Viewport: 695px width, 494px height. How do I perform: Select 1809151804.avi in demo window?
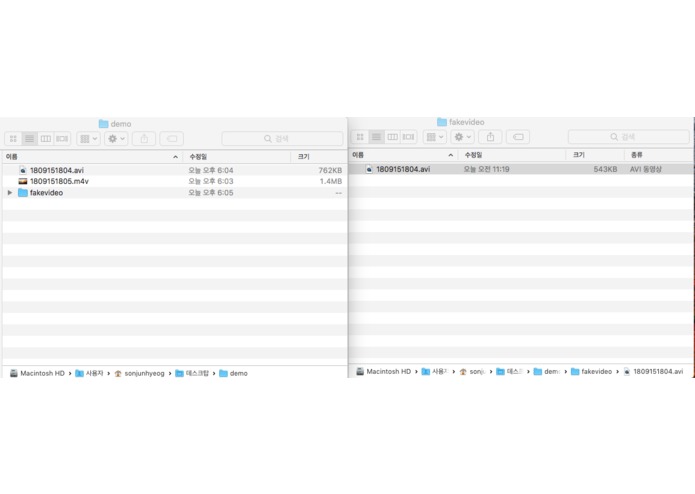click(175, 170)
